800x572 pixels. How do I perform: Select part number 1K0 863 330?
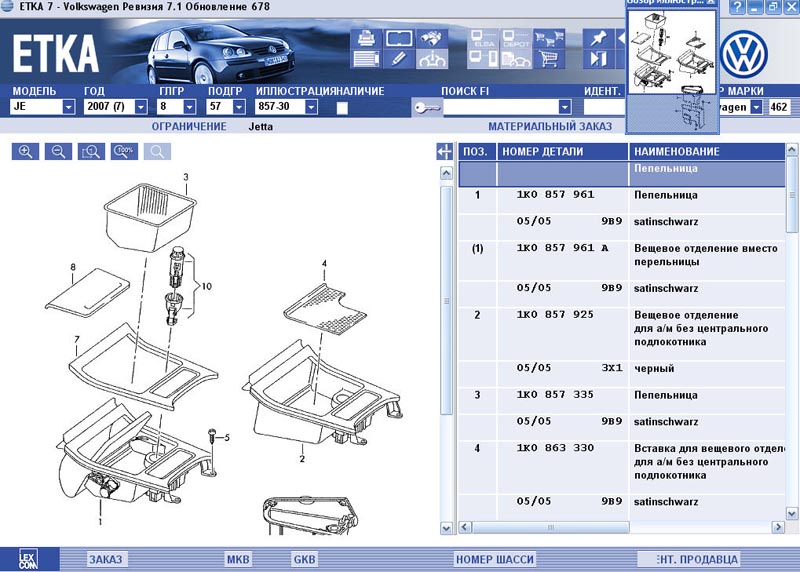[x=555, y=447]
